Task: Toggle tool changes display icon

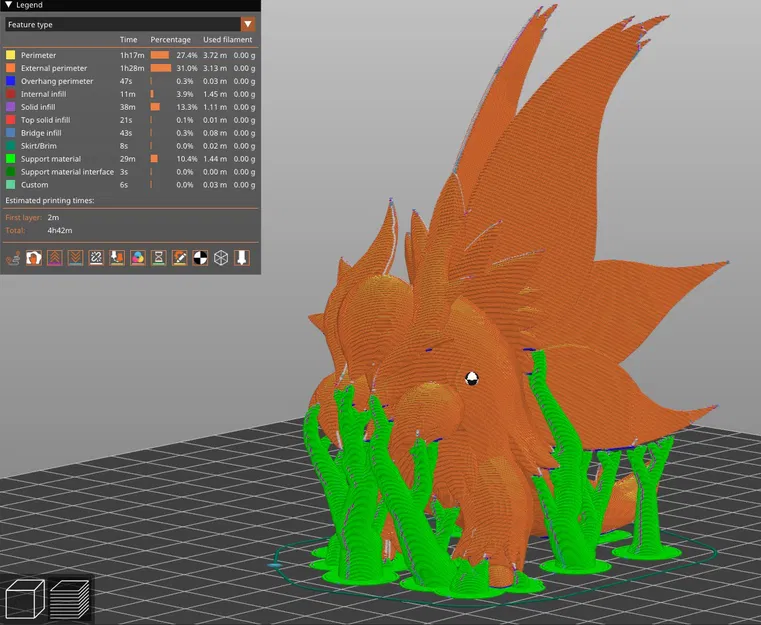Action: pyautogui.click(x=117, y=258)
